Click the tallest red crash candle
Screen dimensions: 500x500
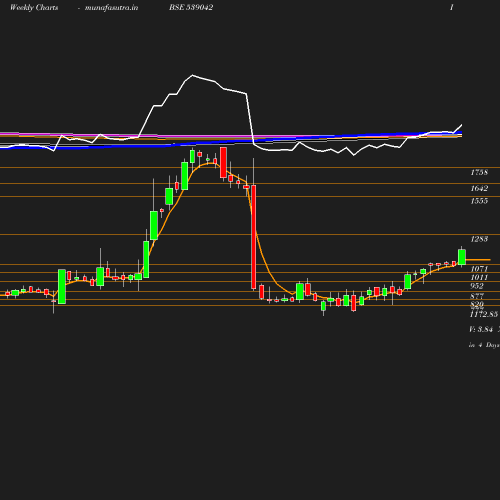(254, 237)
